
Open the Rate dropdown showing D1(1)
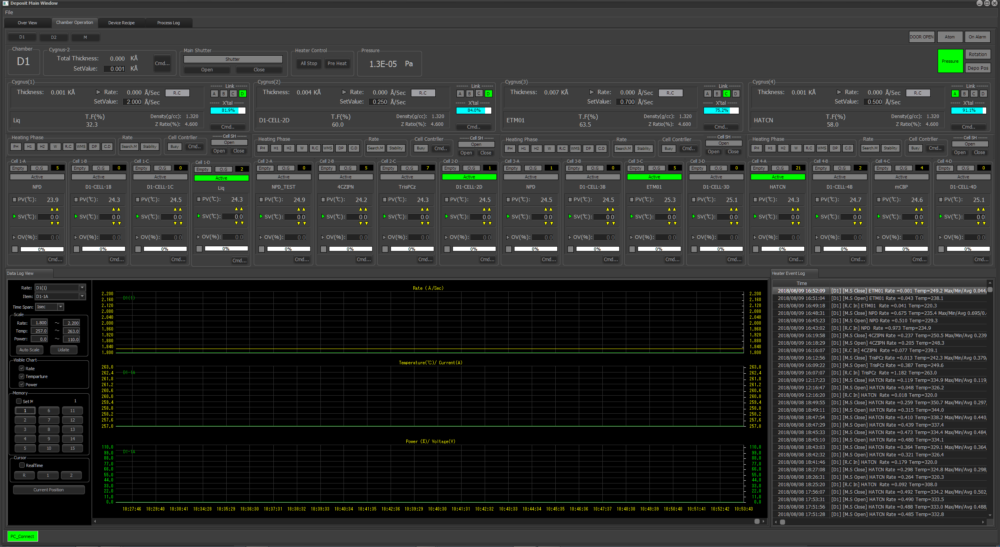point(60,288)
